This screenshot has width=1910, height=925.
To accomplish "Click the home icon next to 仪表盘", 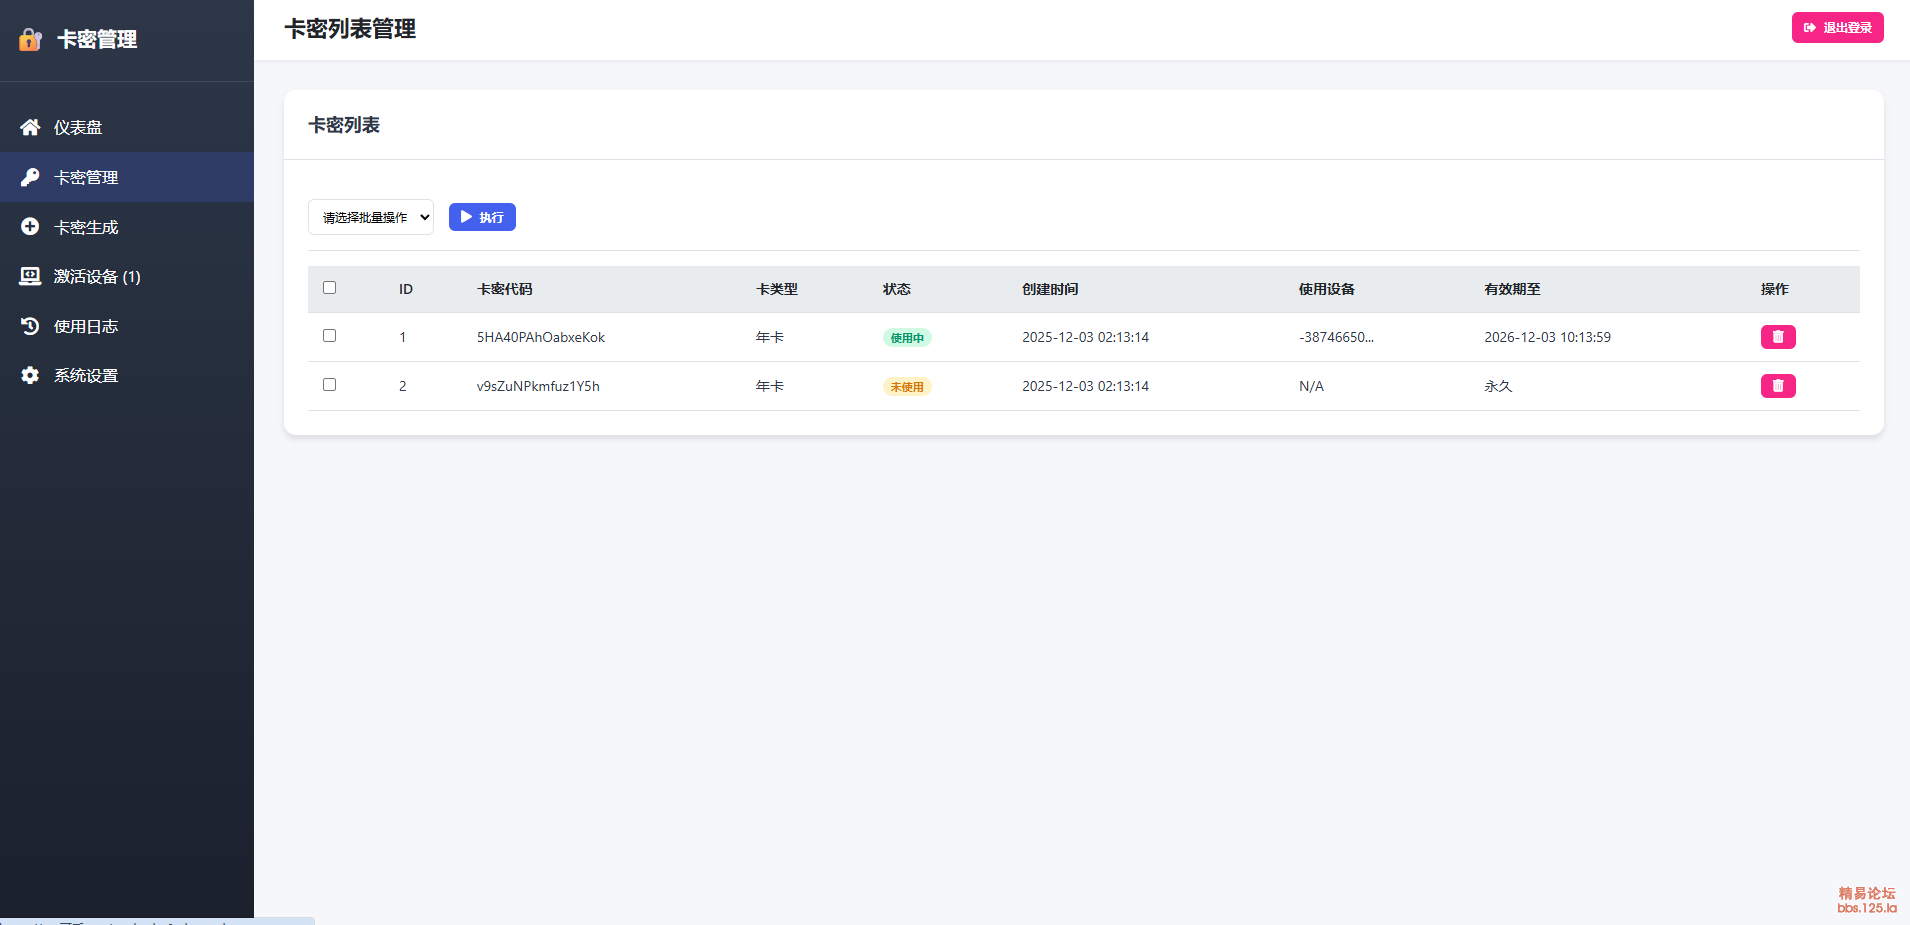I will pos(30,127).
